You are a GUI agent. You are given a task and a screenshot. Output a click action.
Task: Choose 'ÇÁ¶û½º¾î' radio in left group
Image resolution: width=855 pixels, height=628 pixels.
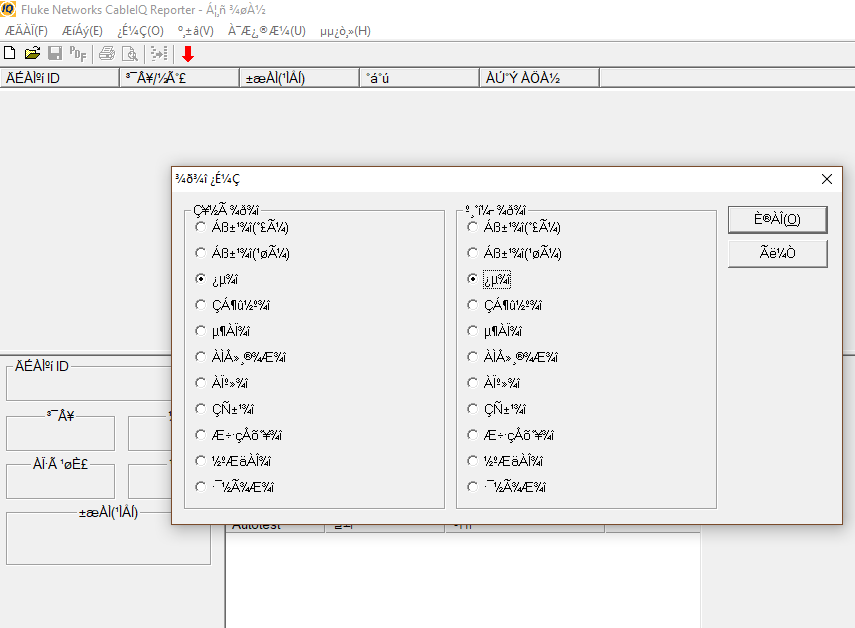(233, 305)
